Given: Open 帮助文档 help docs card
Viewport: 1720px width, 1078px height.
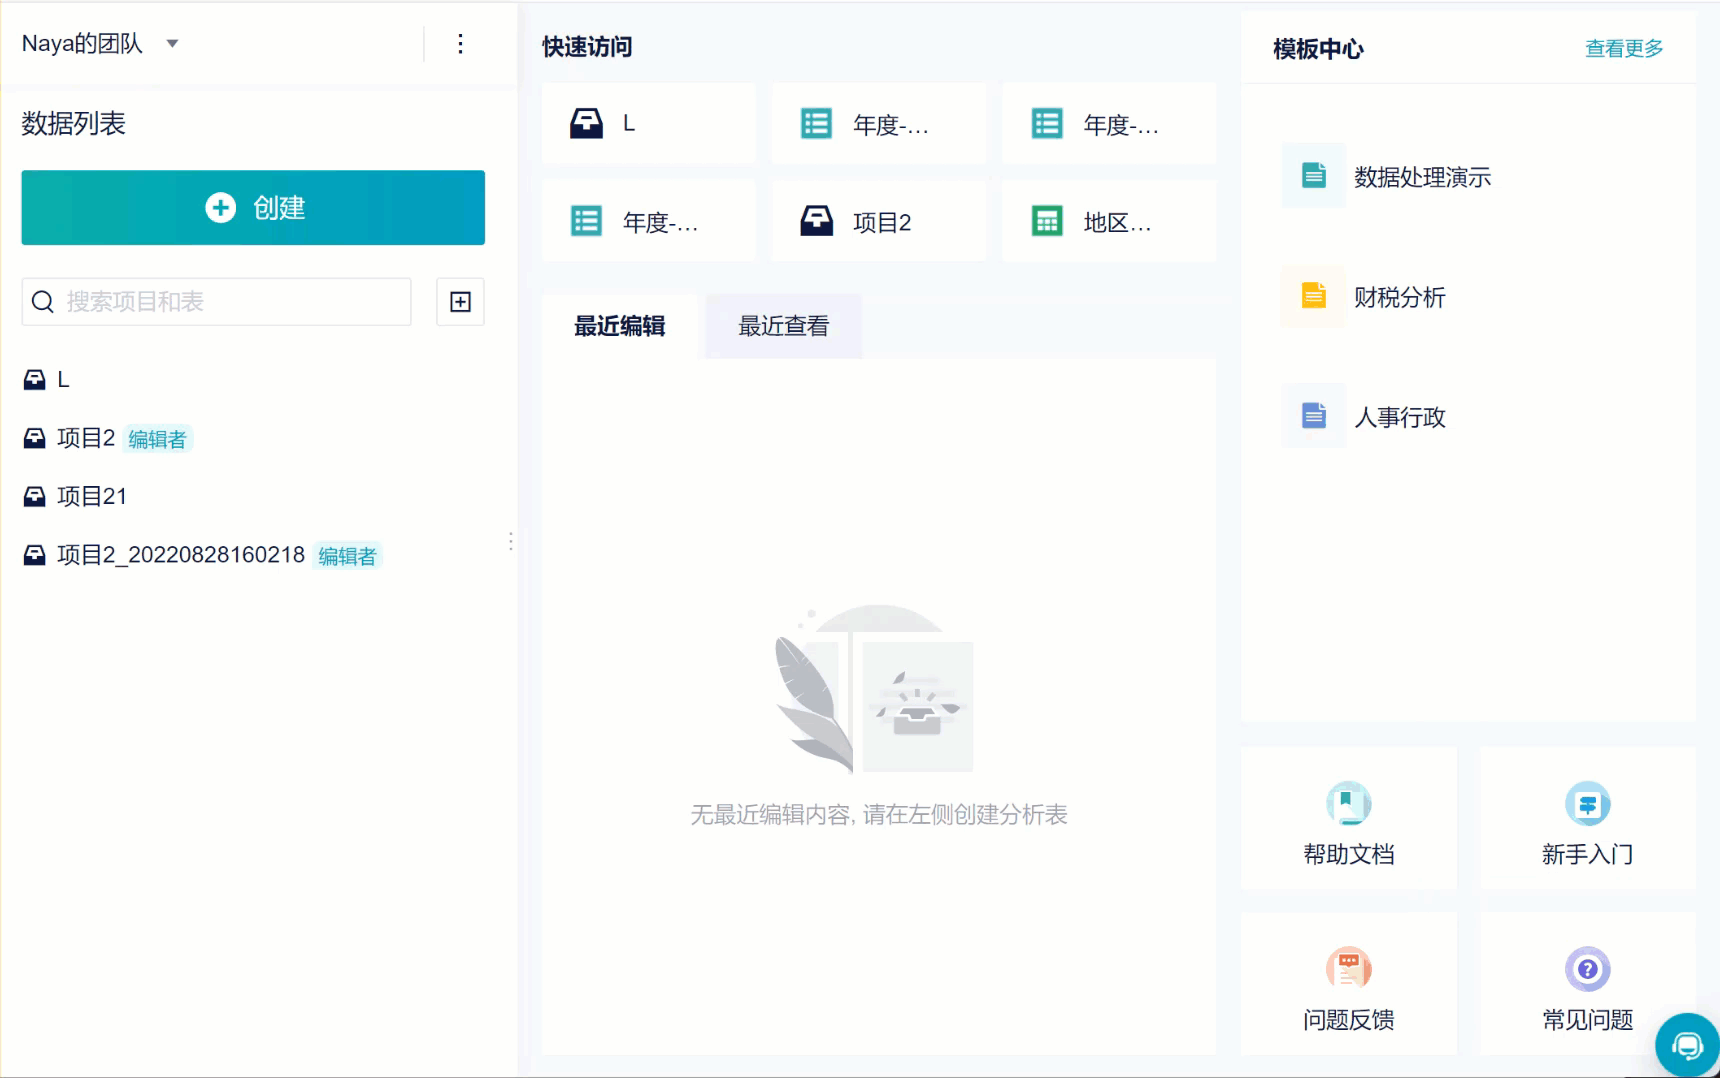Looking at the screenshot, I should click(x=1349, y=819).
